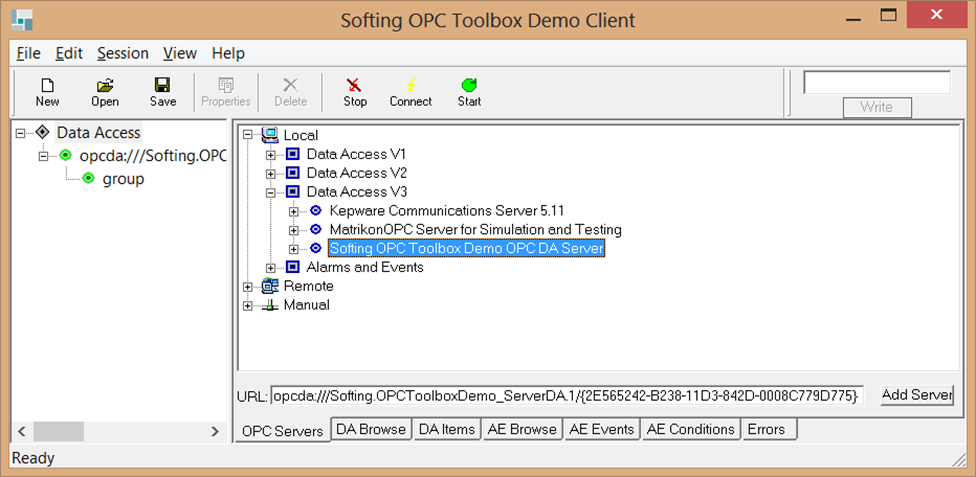Click the blue square icon of Data Access V2

click(293, 172)
